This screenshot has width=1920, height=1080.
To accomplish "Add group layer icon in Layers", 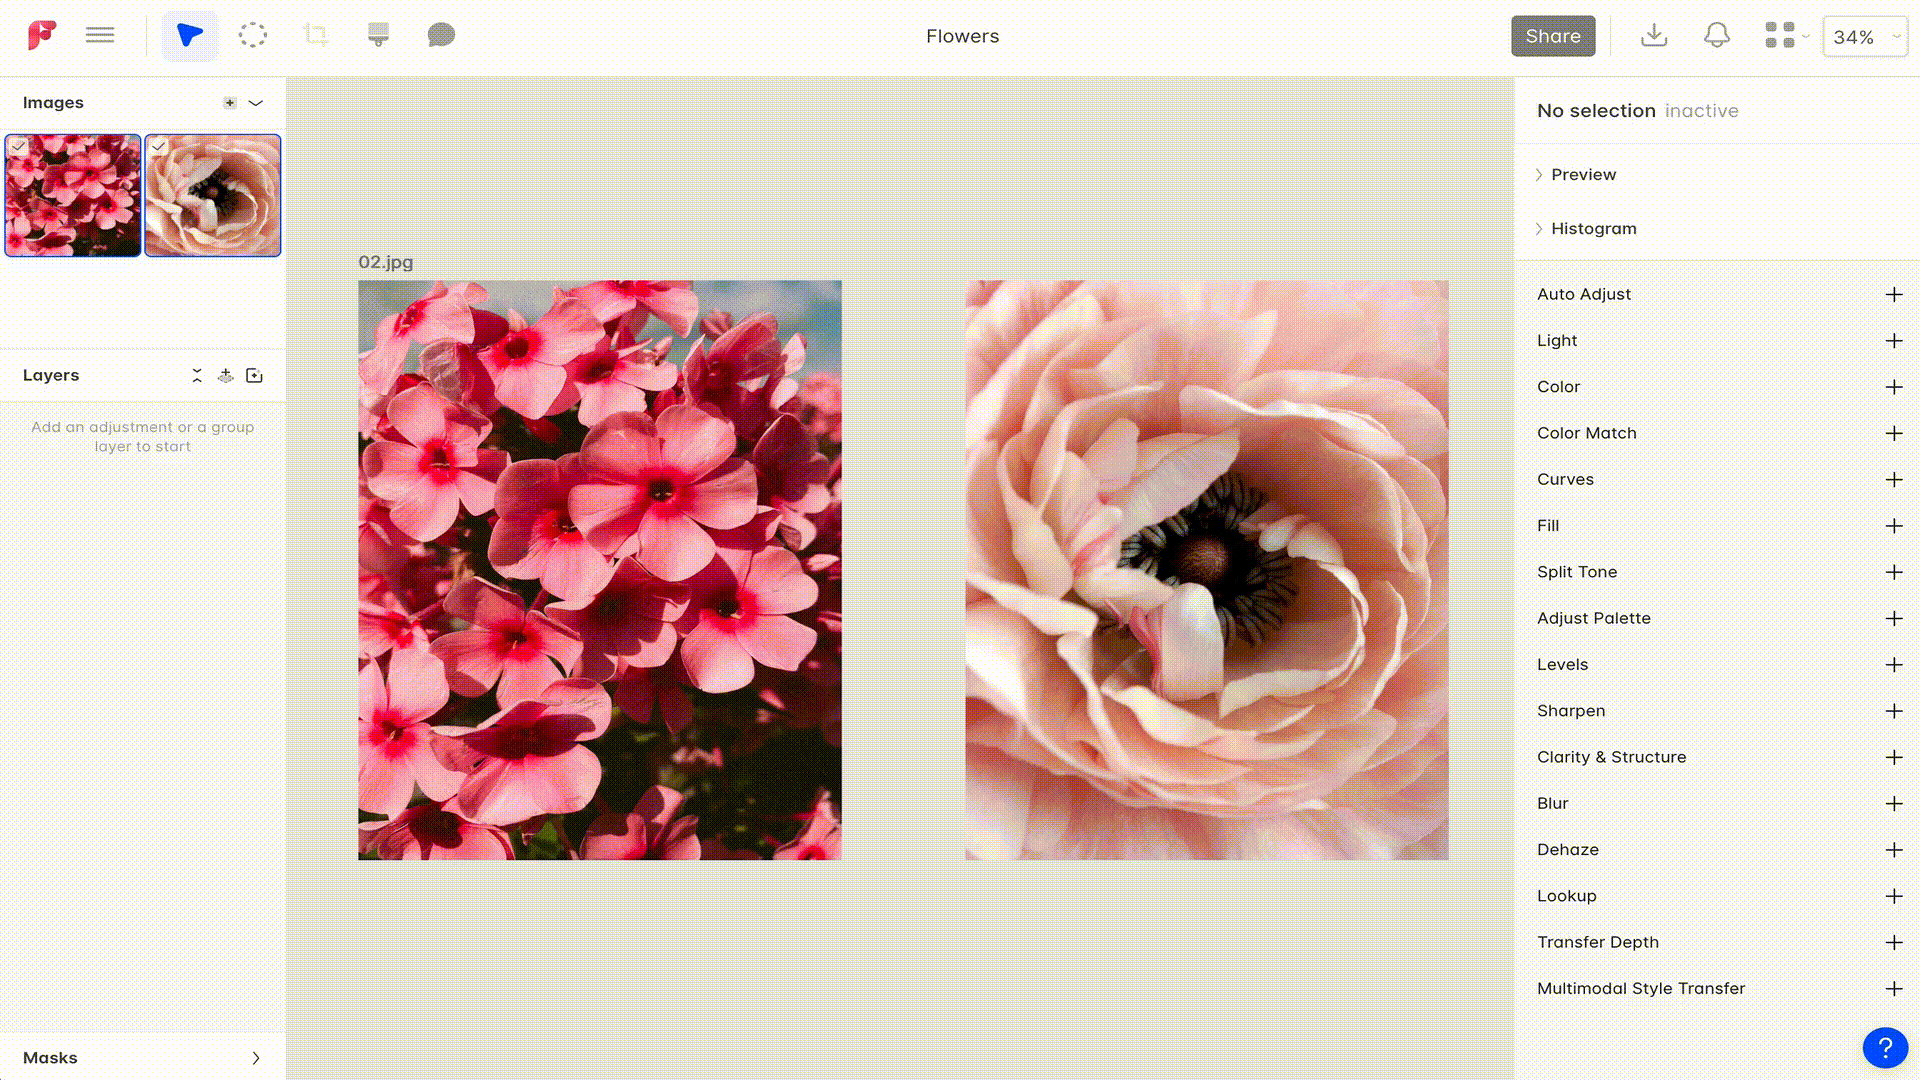I will [x=254, y=375].
